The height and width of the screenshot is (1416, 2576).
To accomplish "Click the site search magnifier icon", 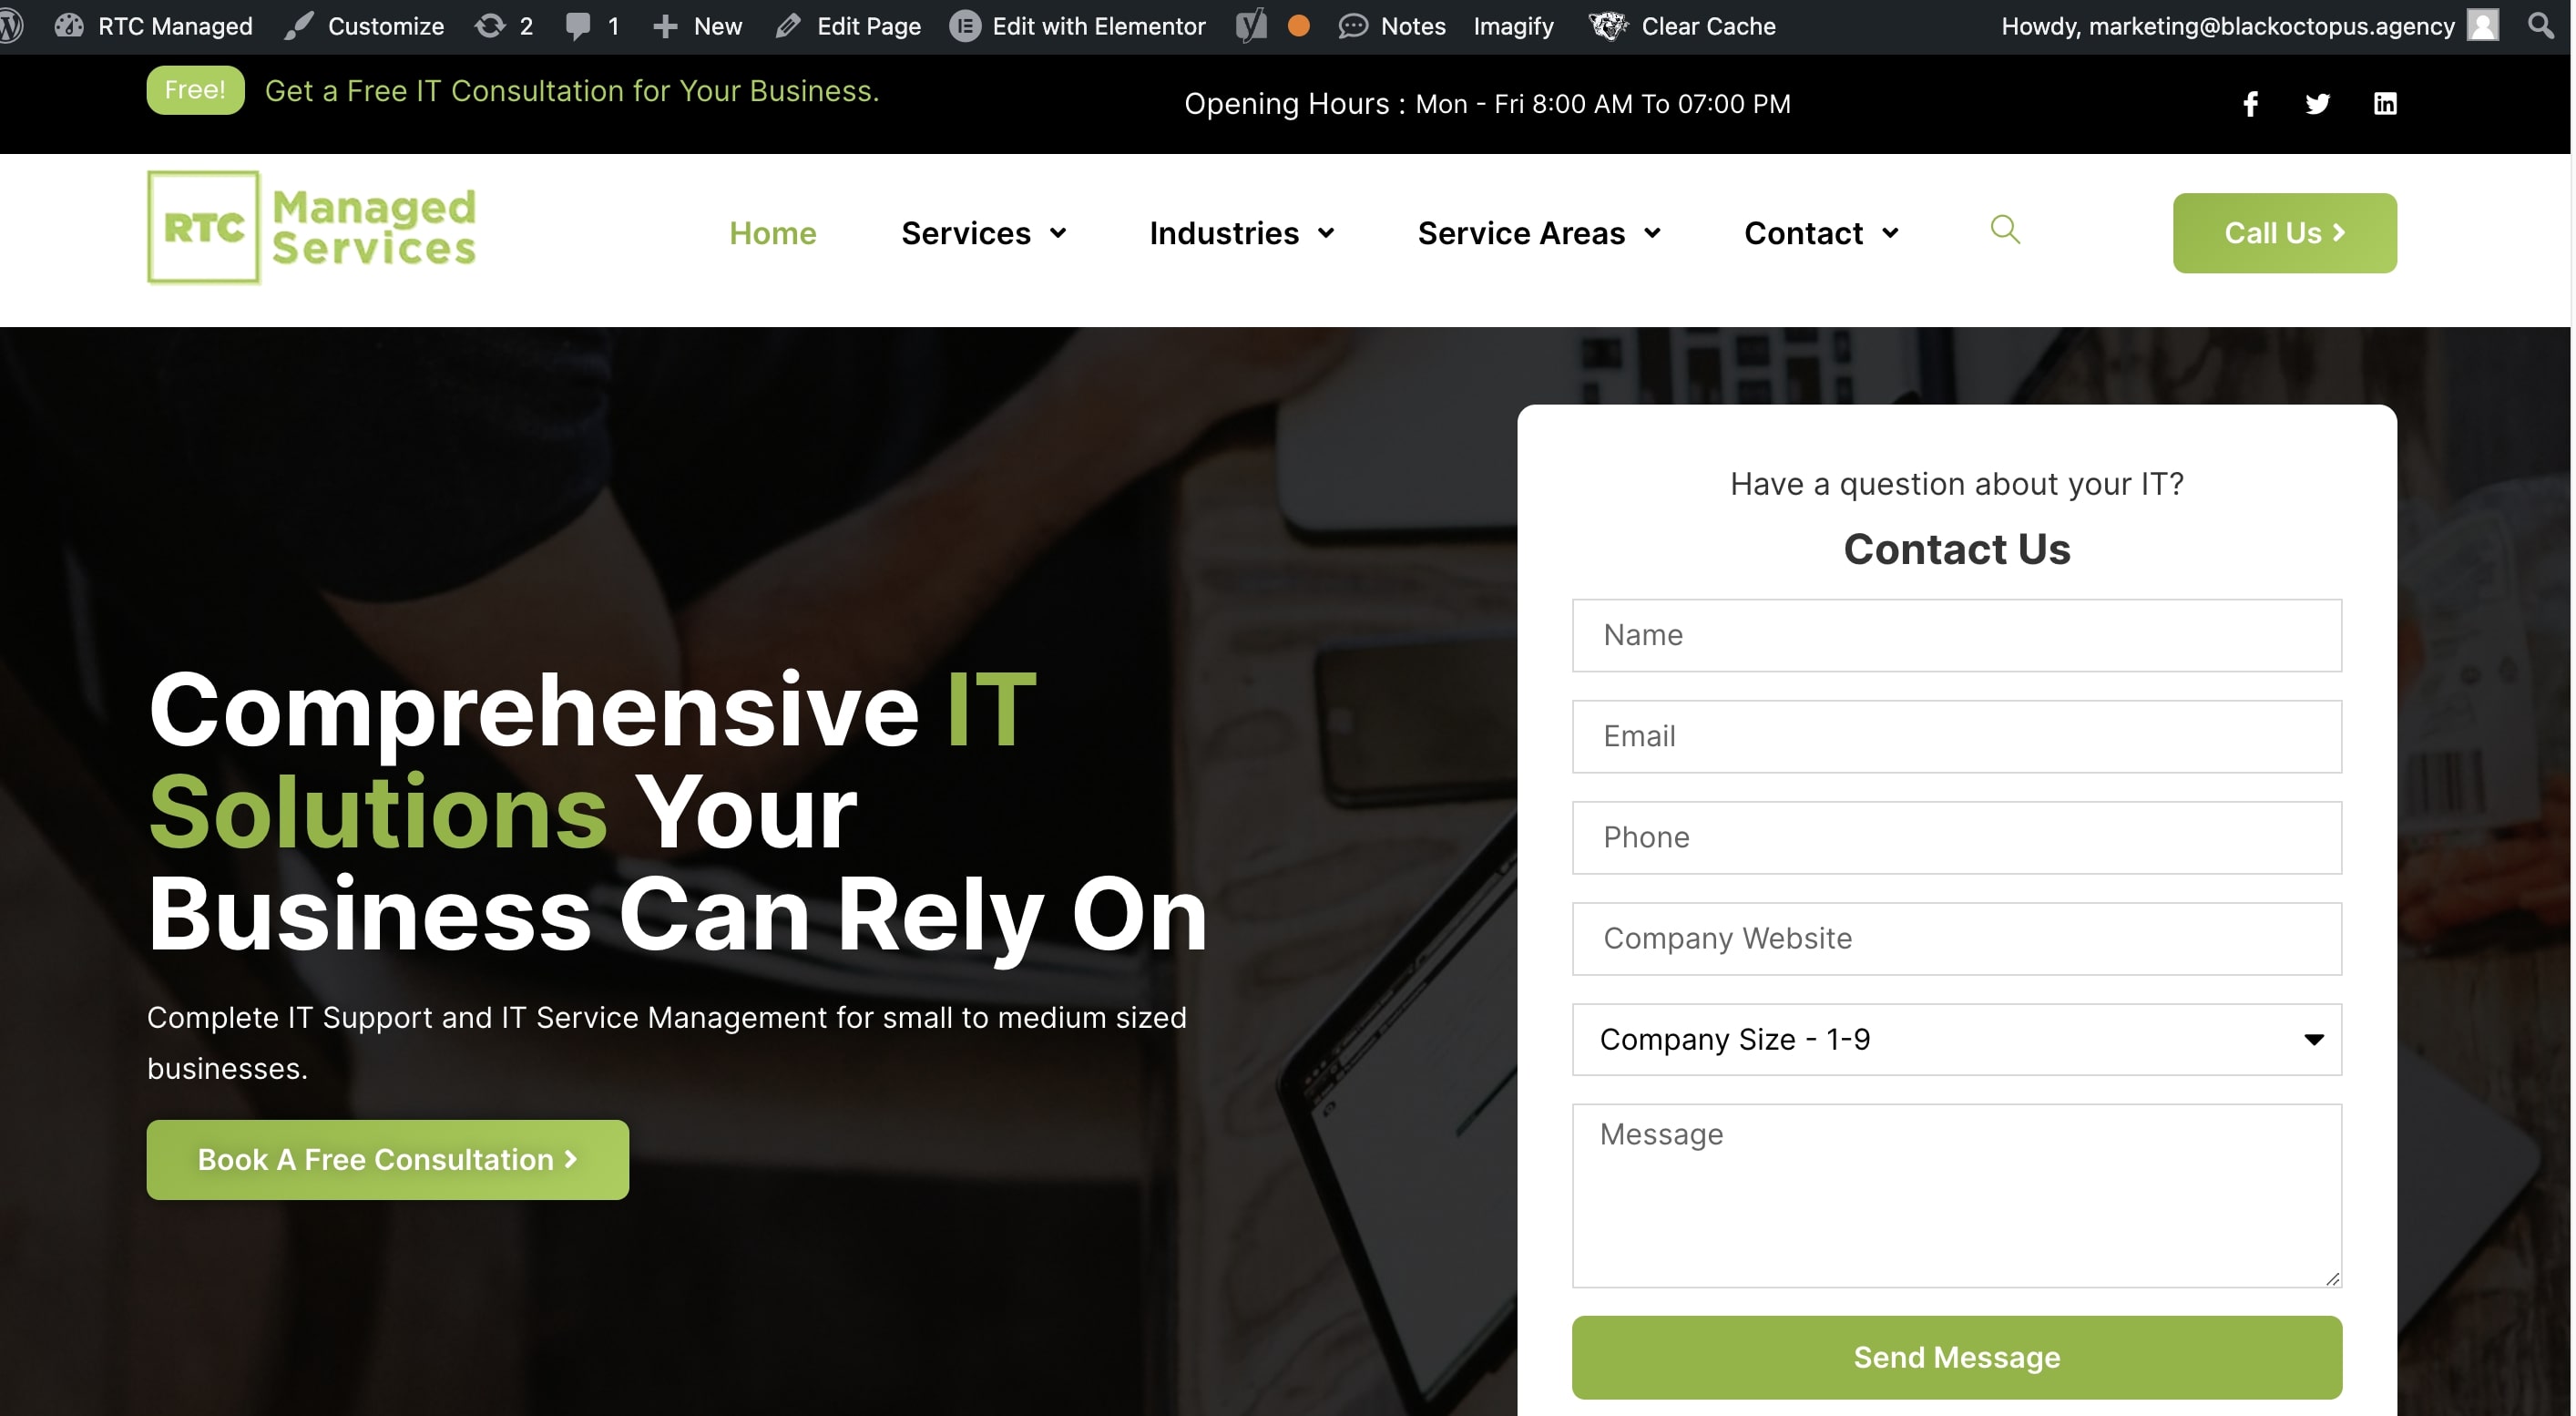I will 2004,230.
